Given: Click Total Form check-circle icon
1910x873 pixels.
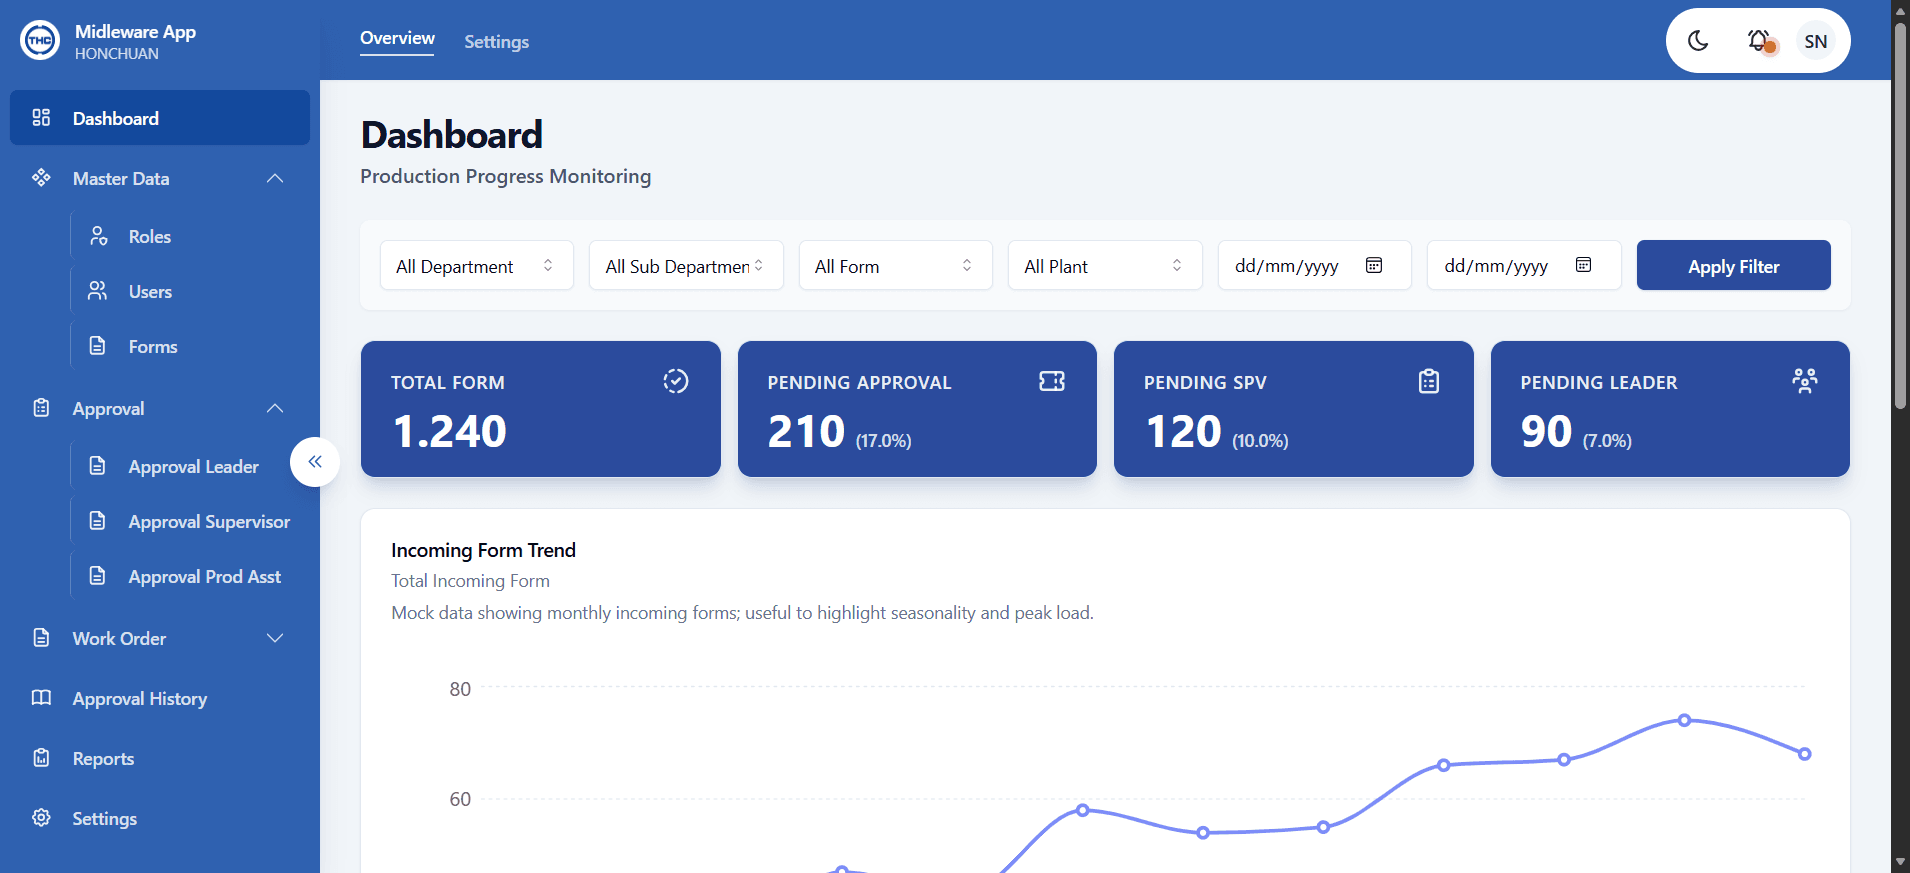Looking at the screenshot, I should 676,381.
